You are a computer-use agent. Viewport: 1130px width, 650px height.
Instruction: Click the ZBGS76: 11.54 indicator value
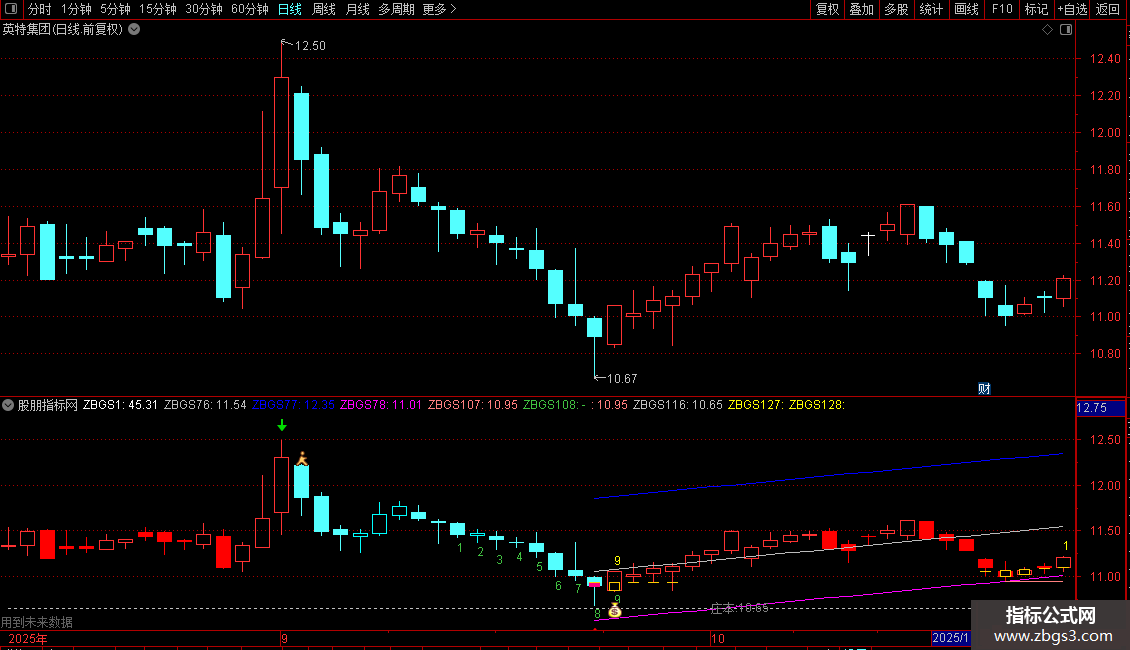pyautogui.click(x=205, y=405)
